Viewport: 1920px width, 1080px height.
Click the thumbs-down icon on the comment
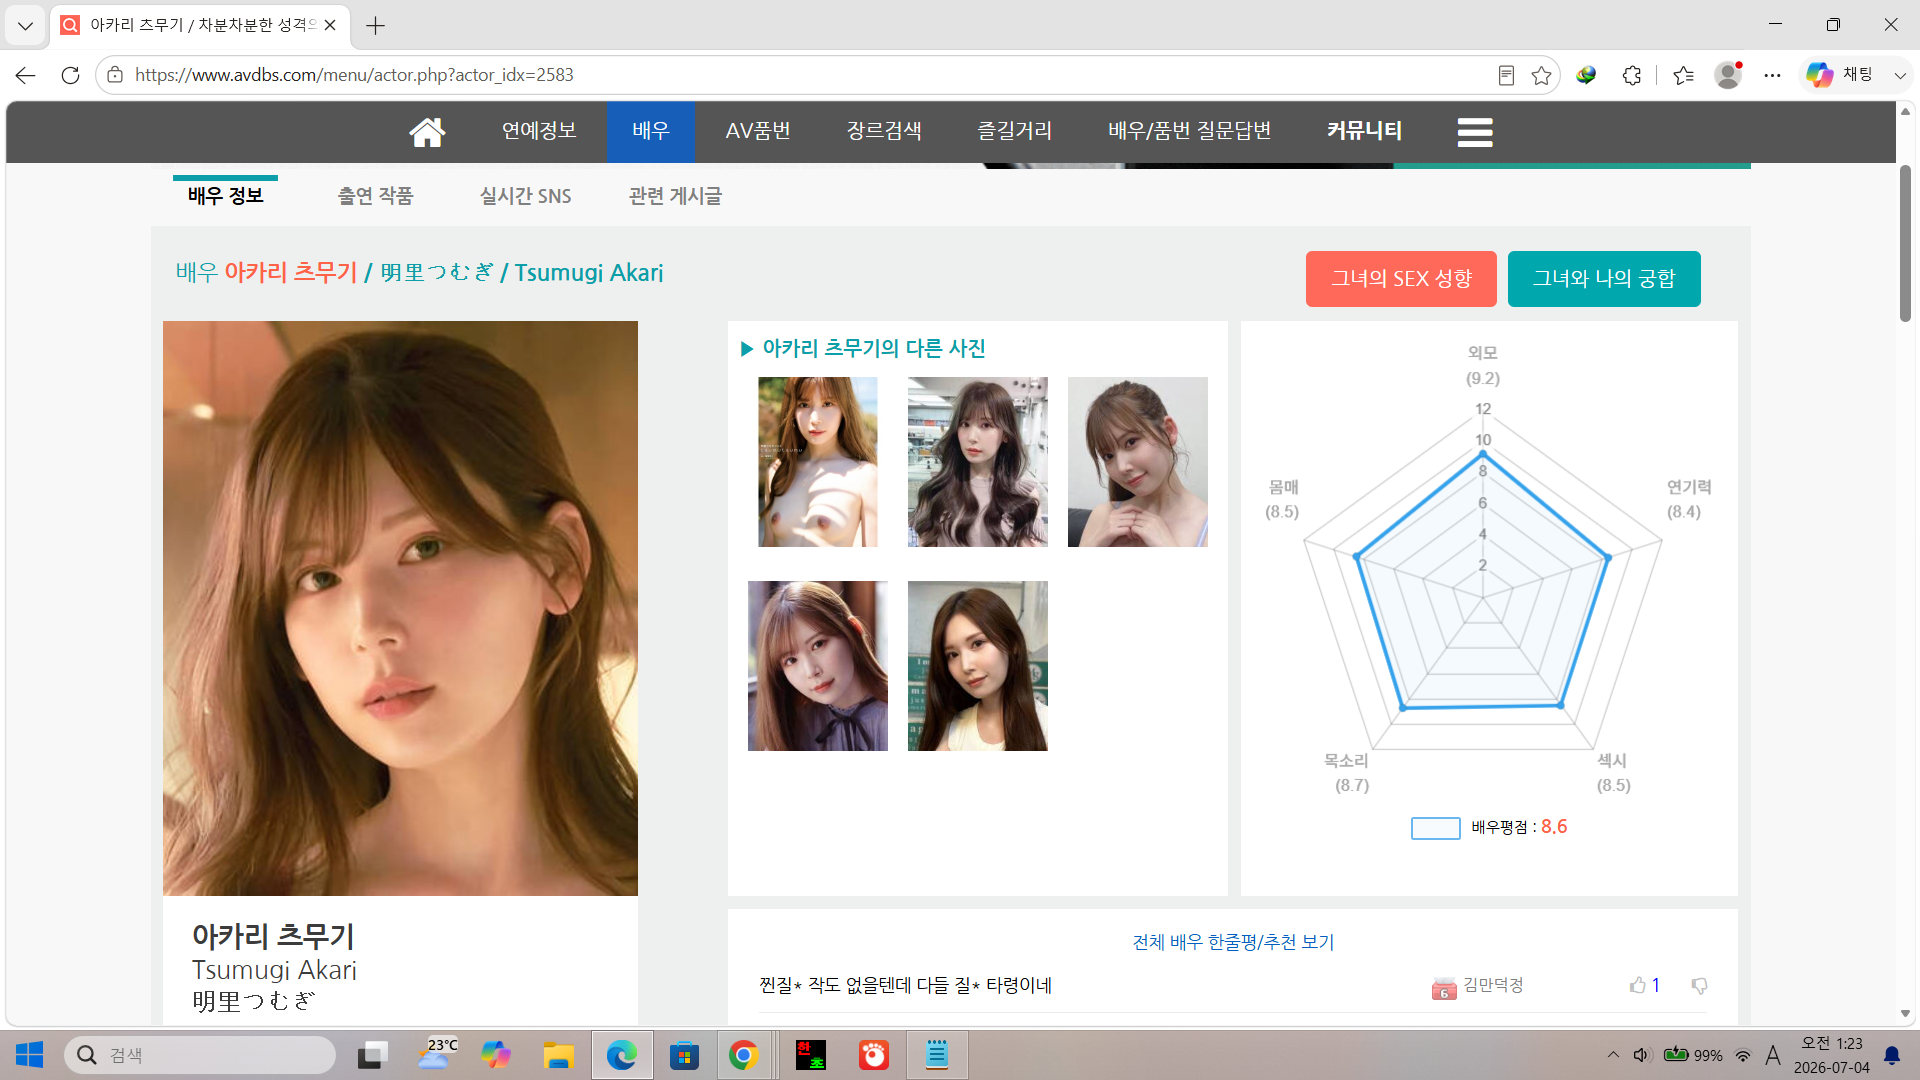click(x=1699, y=985)
